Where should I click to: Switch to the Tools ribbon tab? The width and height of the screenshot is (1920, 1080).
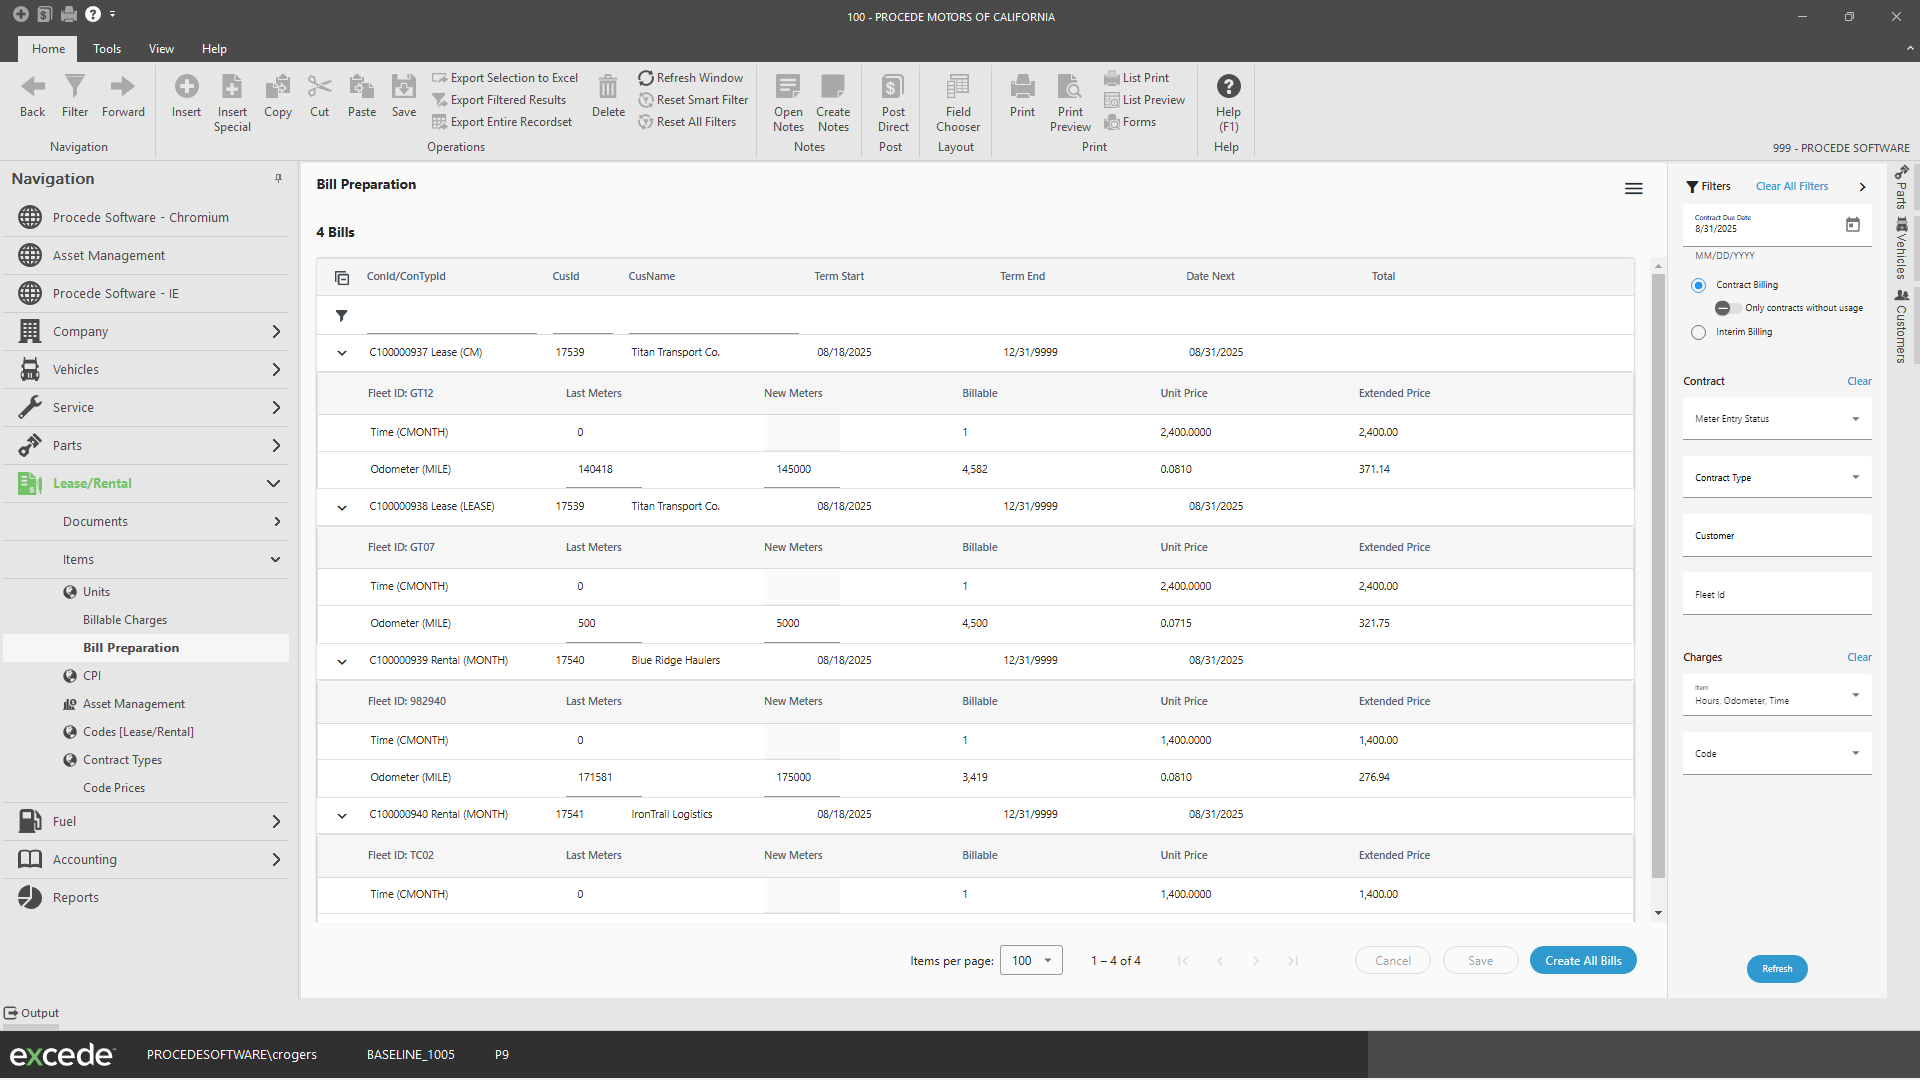coord(107,49)
